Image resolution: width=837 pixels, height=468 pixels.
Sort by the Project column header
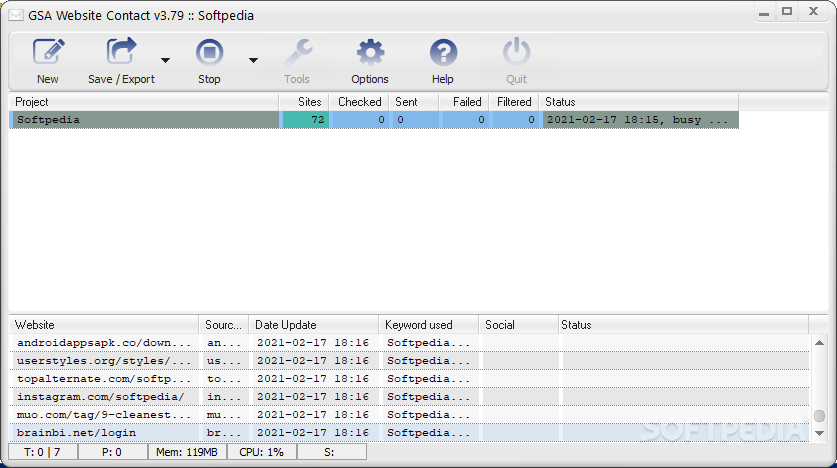click(144, 102)
